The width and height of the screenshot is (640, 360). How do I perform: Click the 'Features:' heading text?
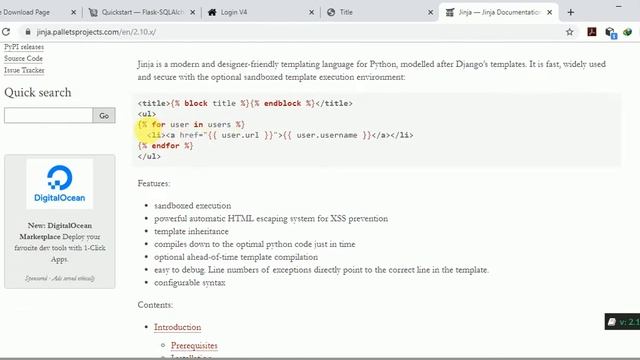tap(154, 184)
